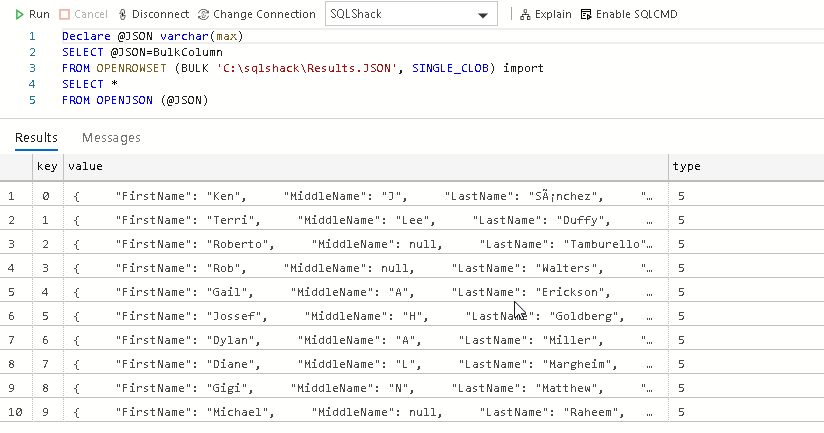The image size is (824, 433).
Task: Run the SQL query
Action: click(32, 14)
